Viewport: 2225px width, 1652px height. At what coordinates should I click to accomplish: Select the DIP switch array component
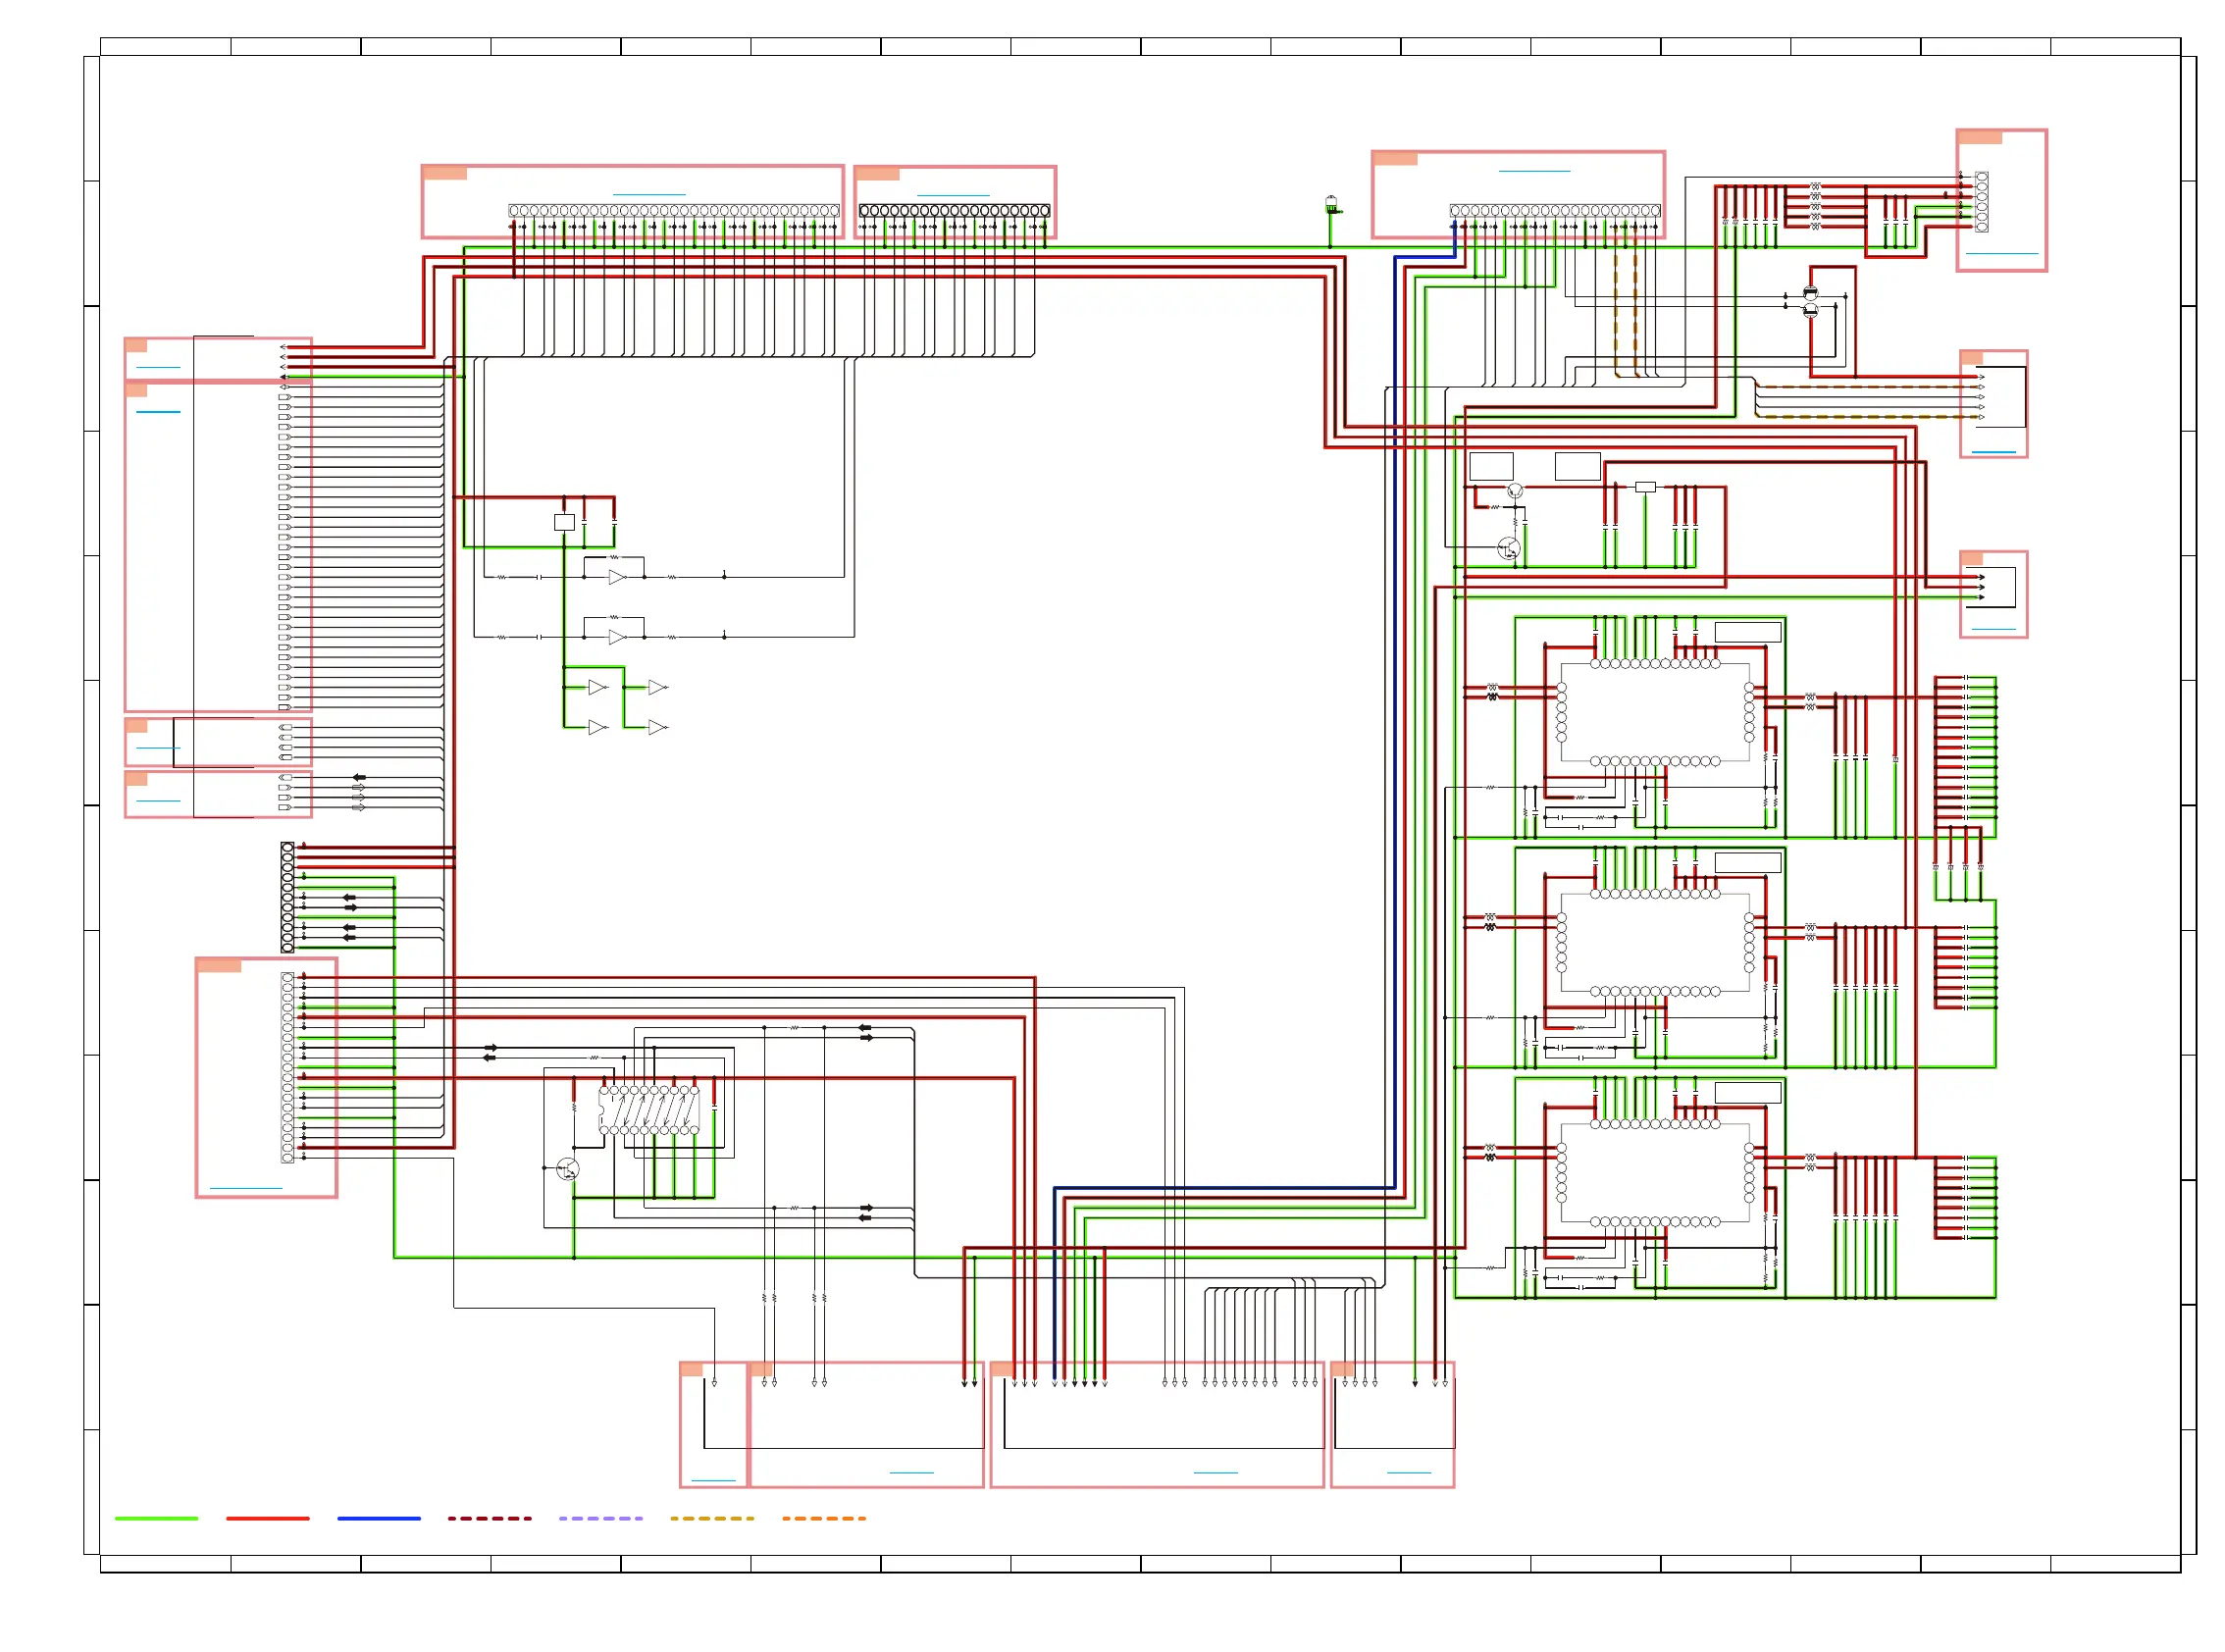649,1110
